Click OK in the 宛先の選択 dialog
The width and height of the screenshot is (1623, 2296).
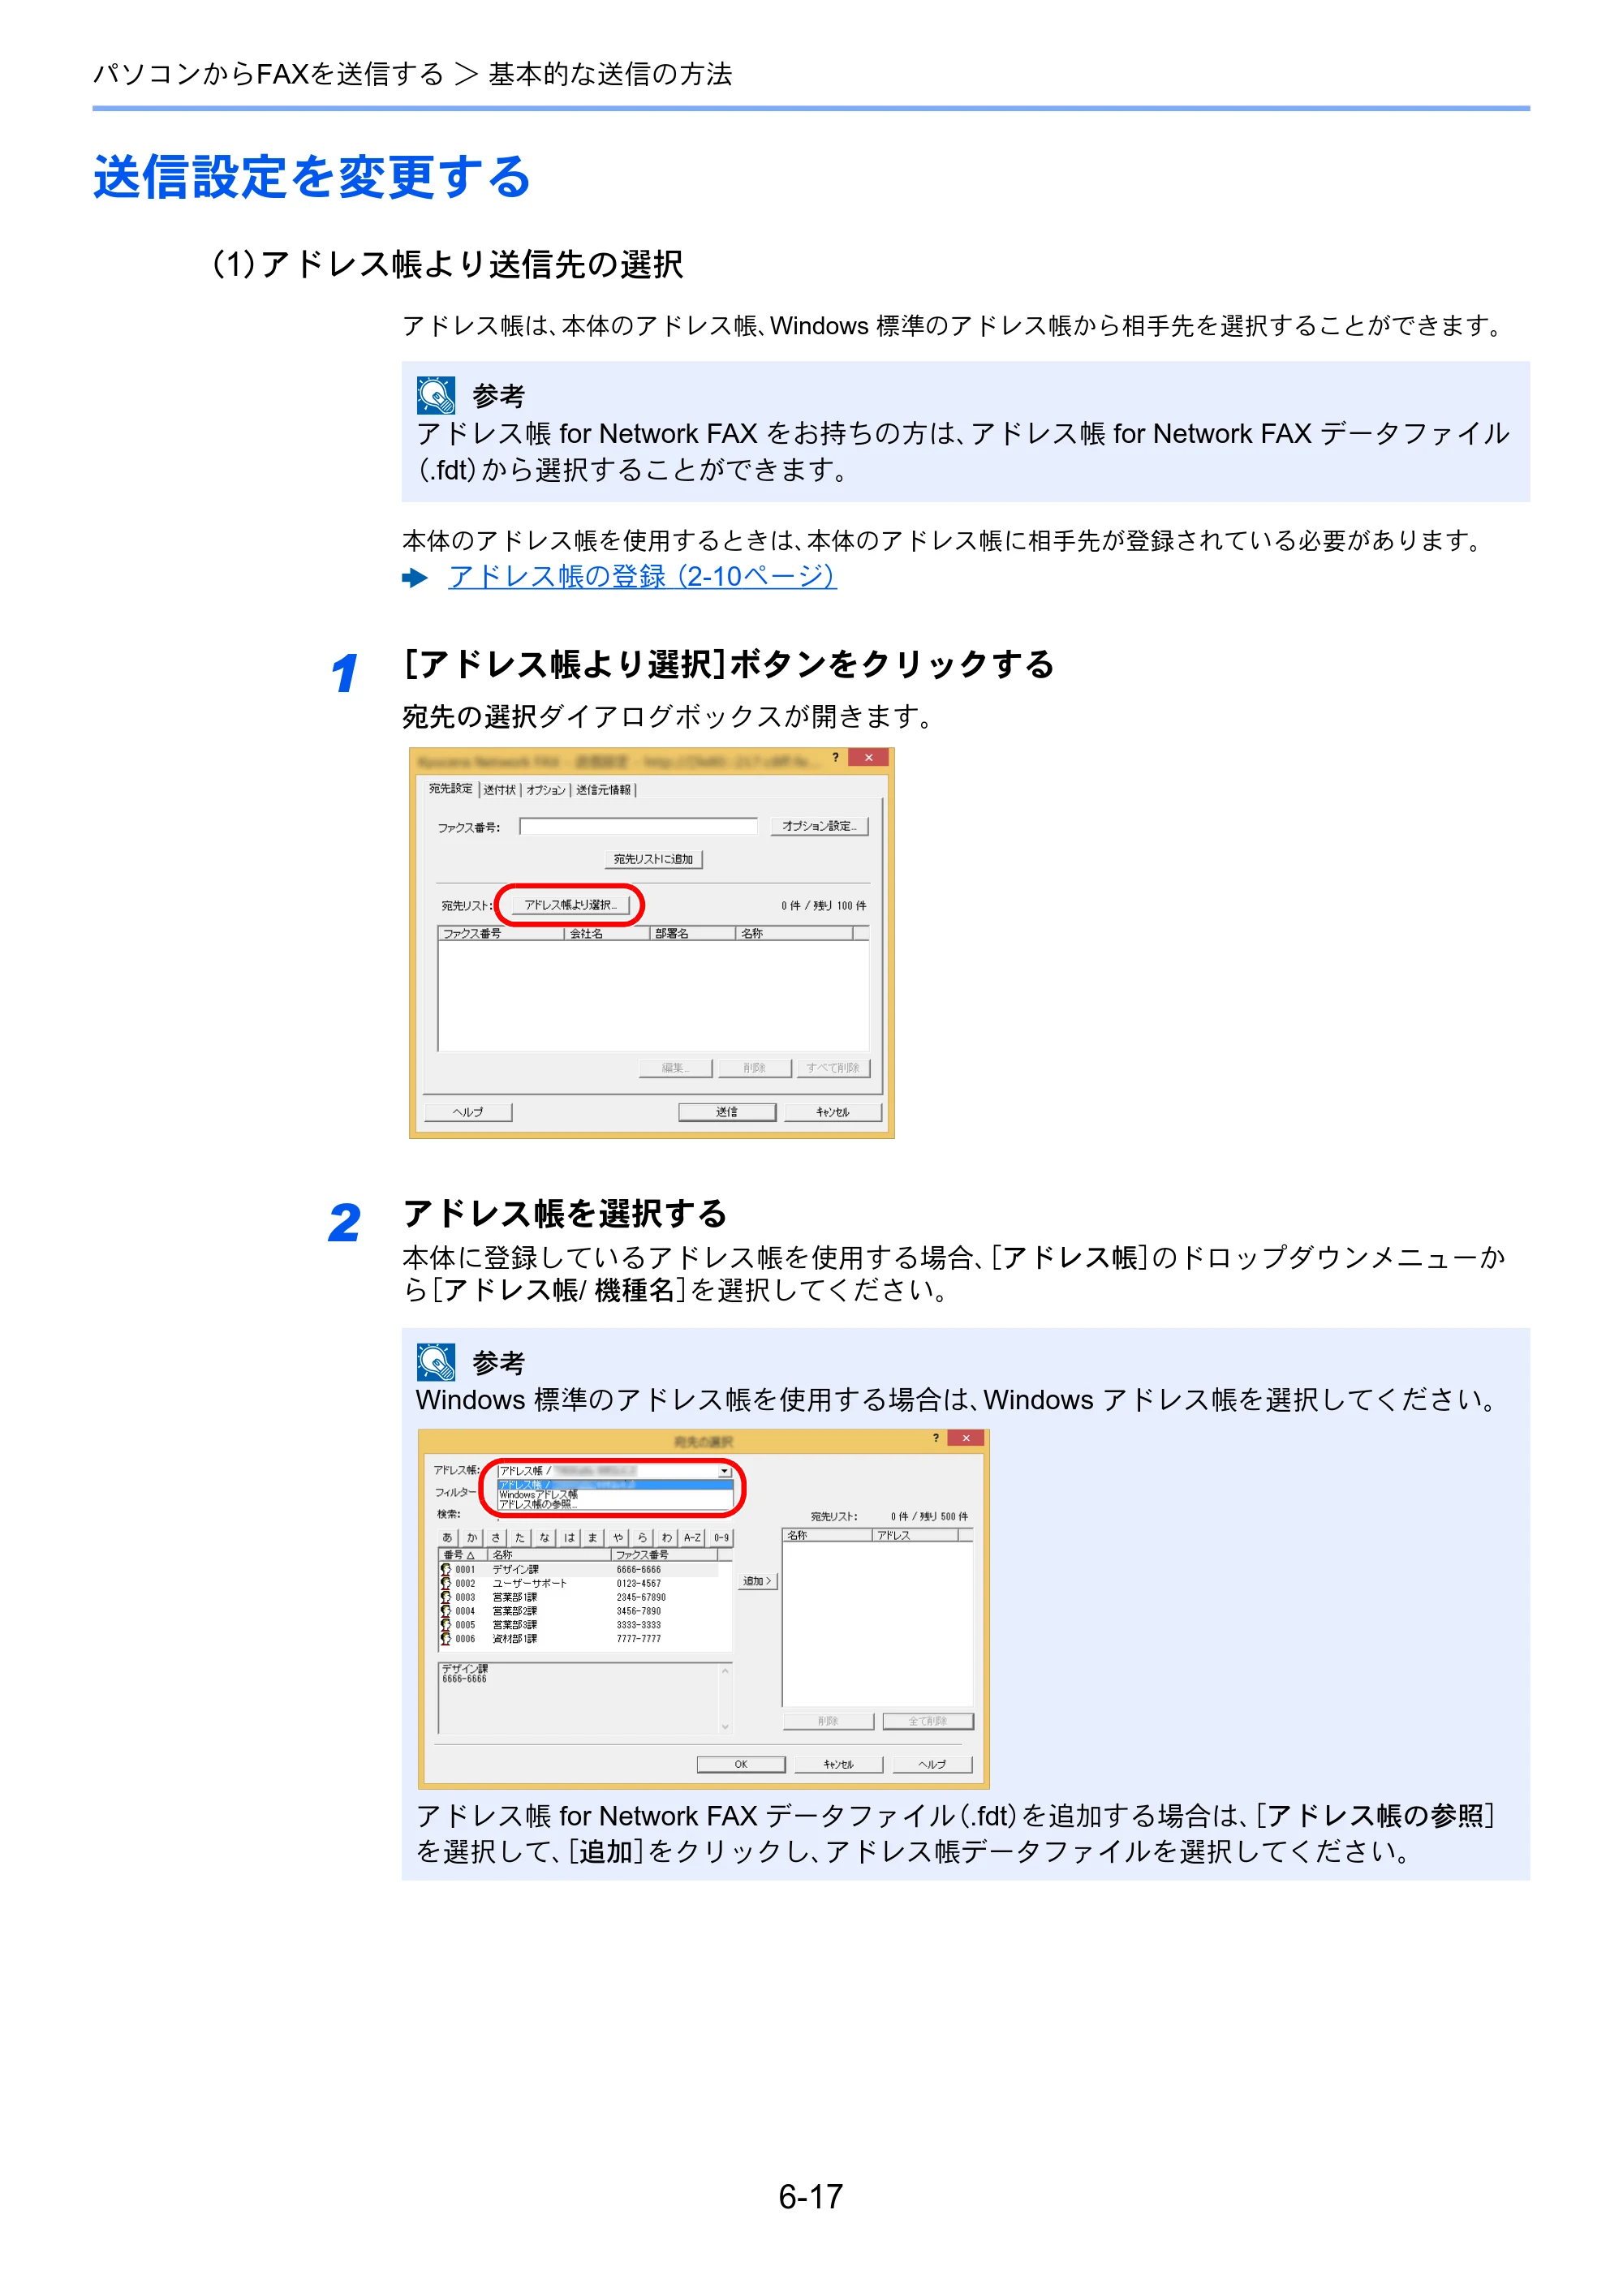click(x=741, y=1765)
